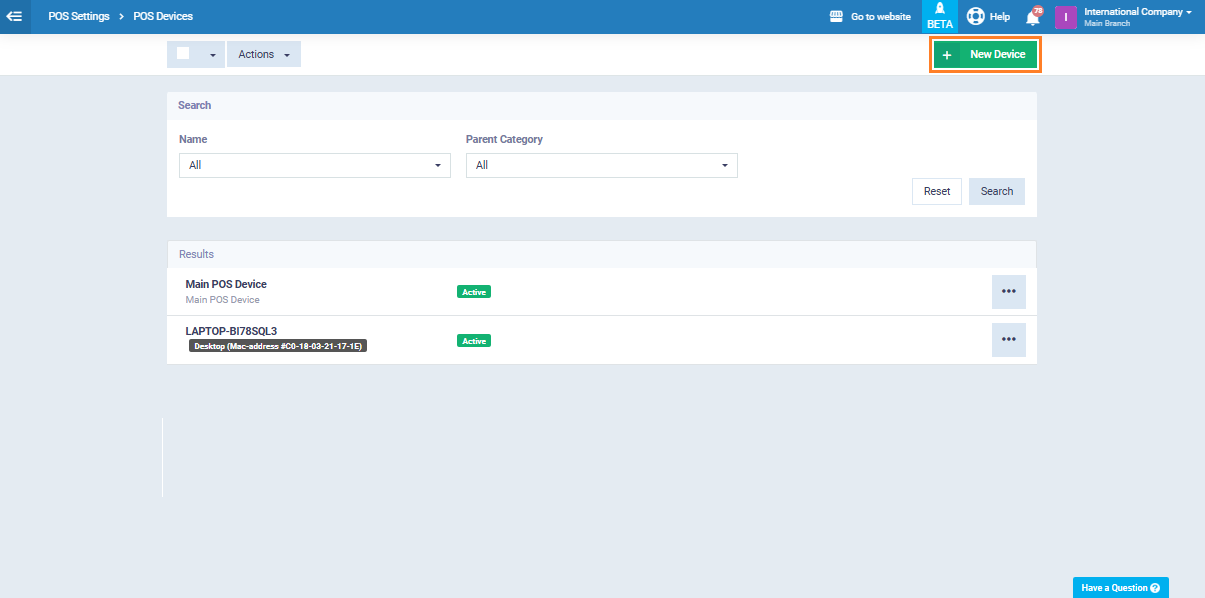The height and width of the screenshot is (598, 1205).
Task: Click the Help lifebuoy icon
Action: pos(976,17)
